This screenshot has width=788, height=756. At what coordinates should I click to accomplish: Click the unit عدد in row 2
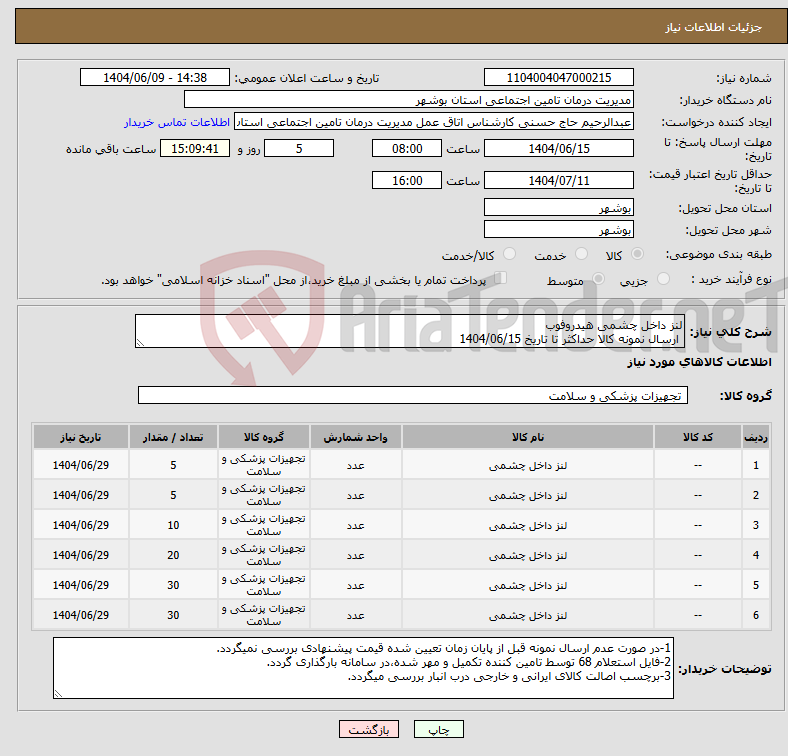355,496
